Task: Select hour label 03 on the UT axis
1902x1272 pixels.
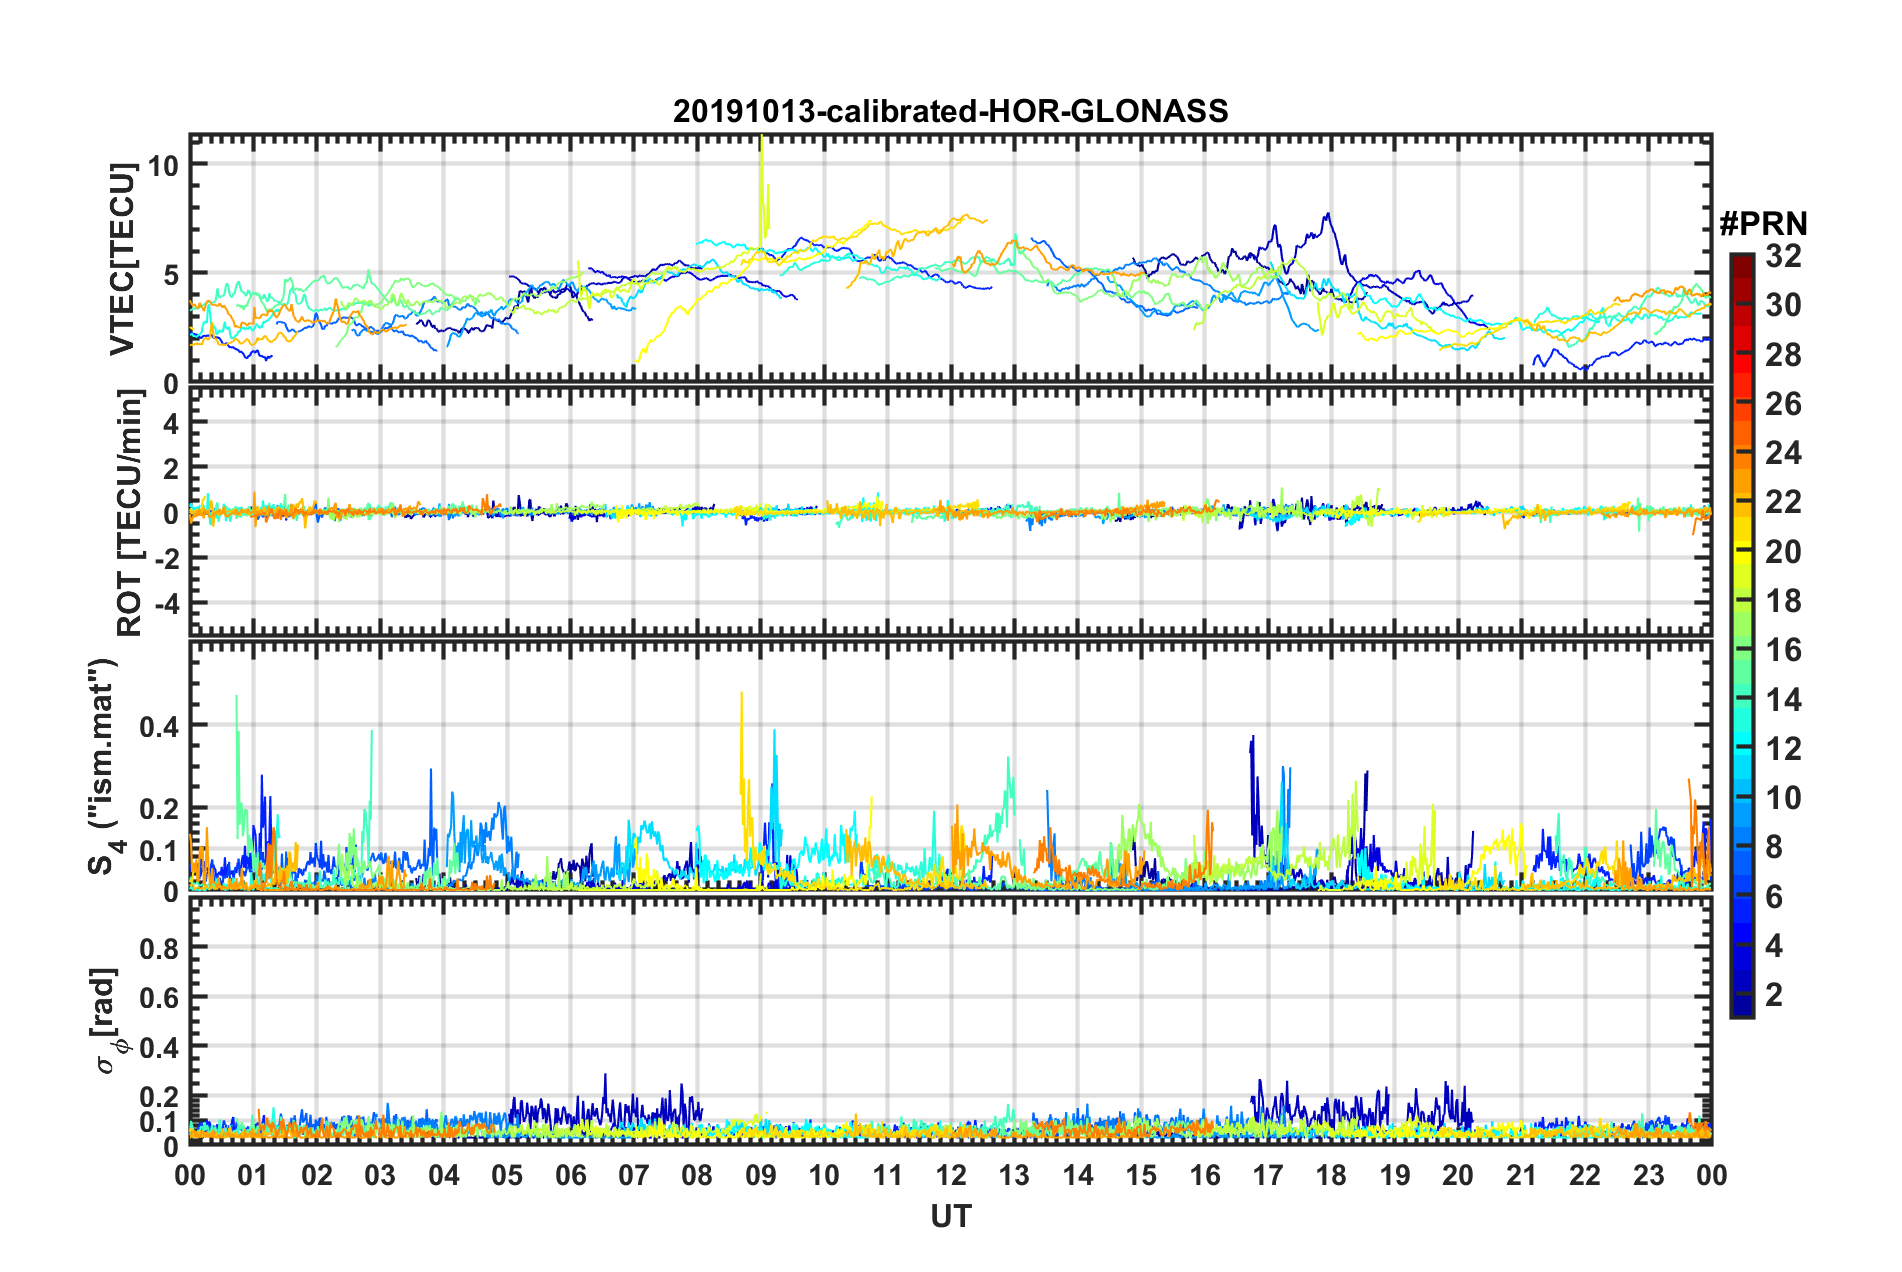Action: (380, 1175)
